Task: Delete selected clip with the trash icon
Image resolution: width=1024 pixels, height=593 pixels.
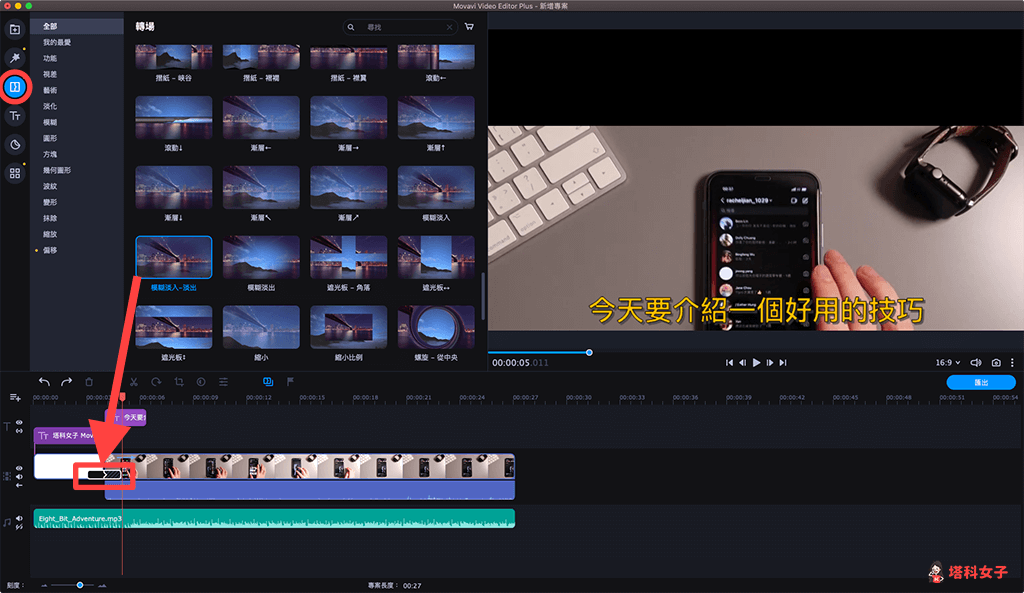Action: (89, 382)
